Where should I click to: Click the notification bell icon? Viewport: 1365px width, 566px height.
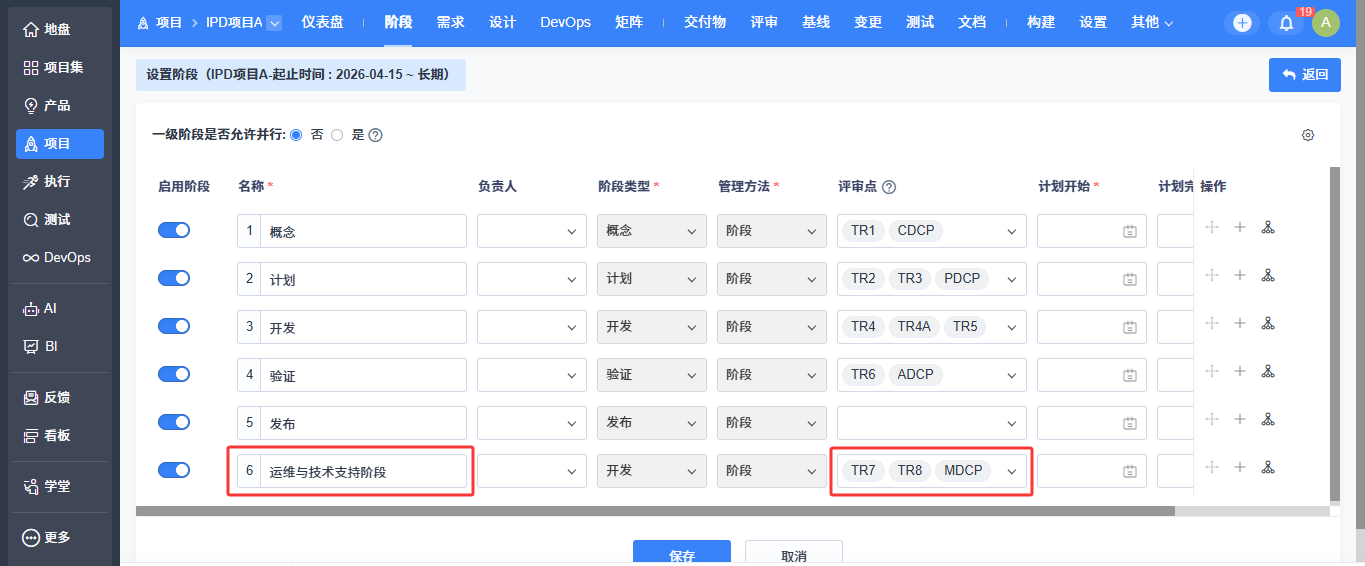[1287, 23]
